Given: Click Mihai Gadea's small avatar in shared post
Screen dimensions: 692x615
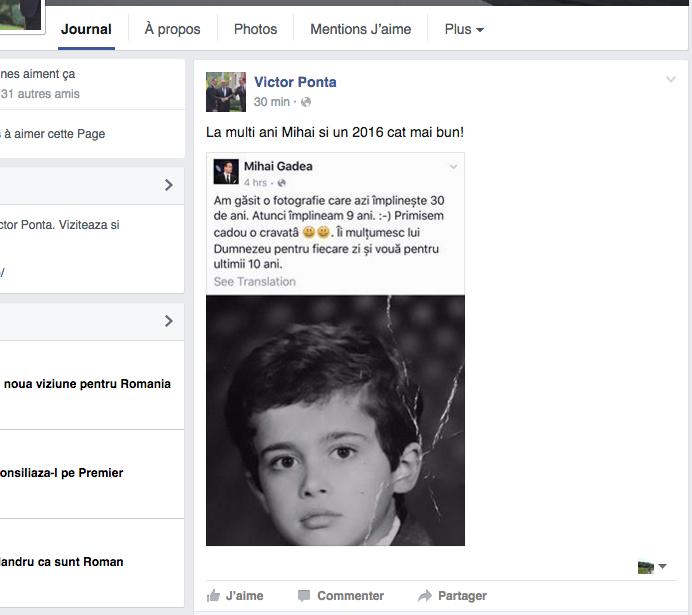Looking at the screenshot, I should tap(226, 172).
